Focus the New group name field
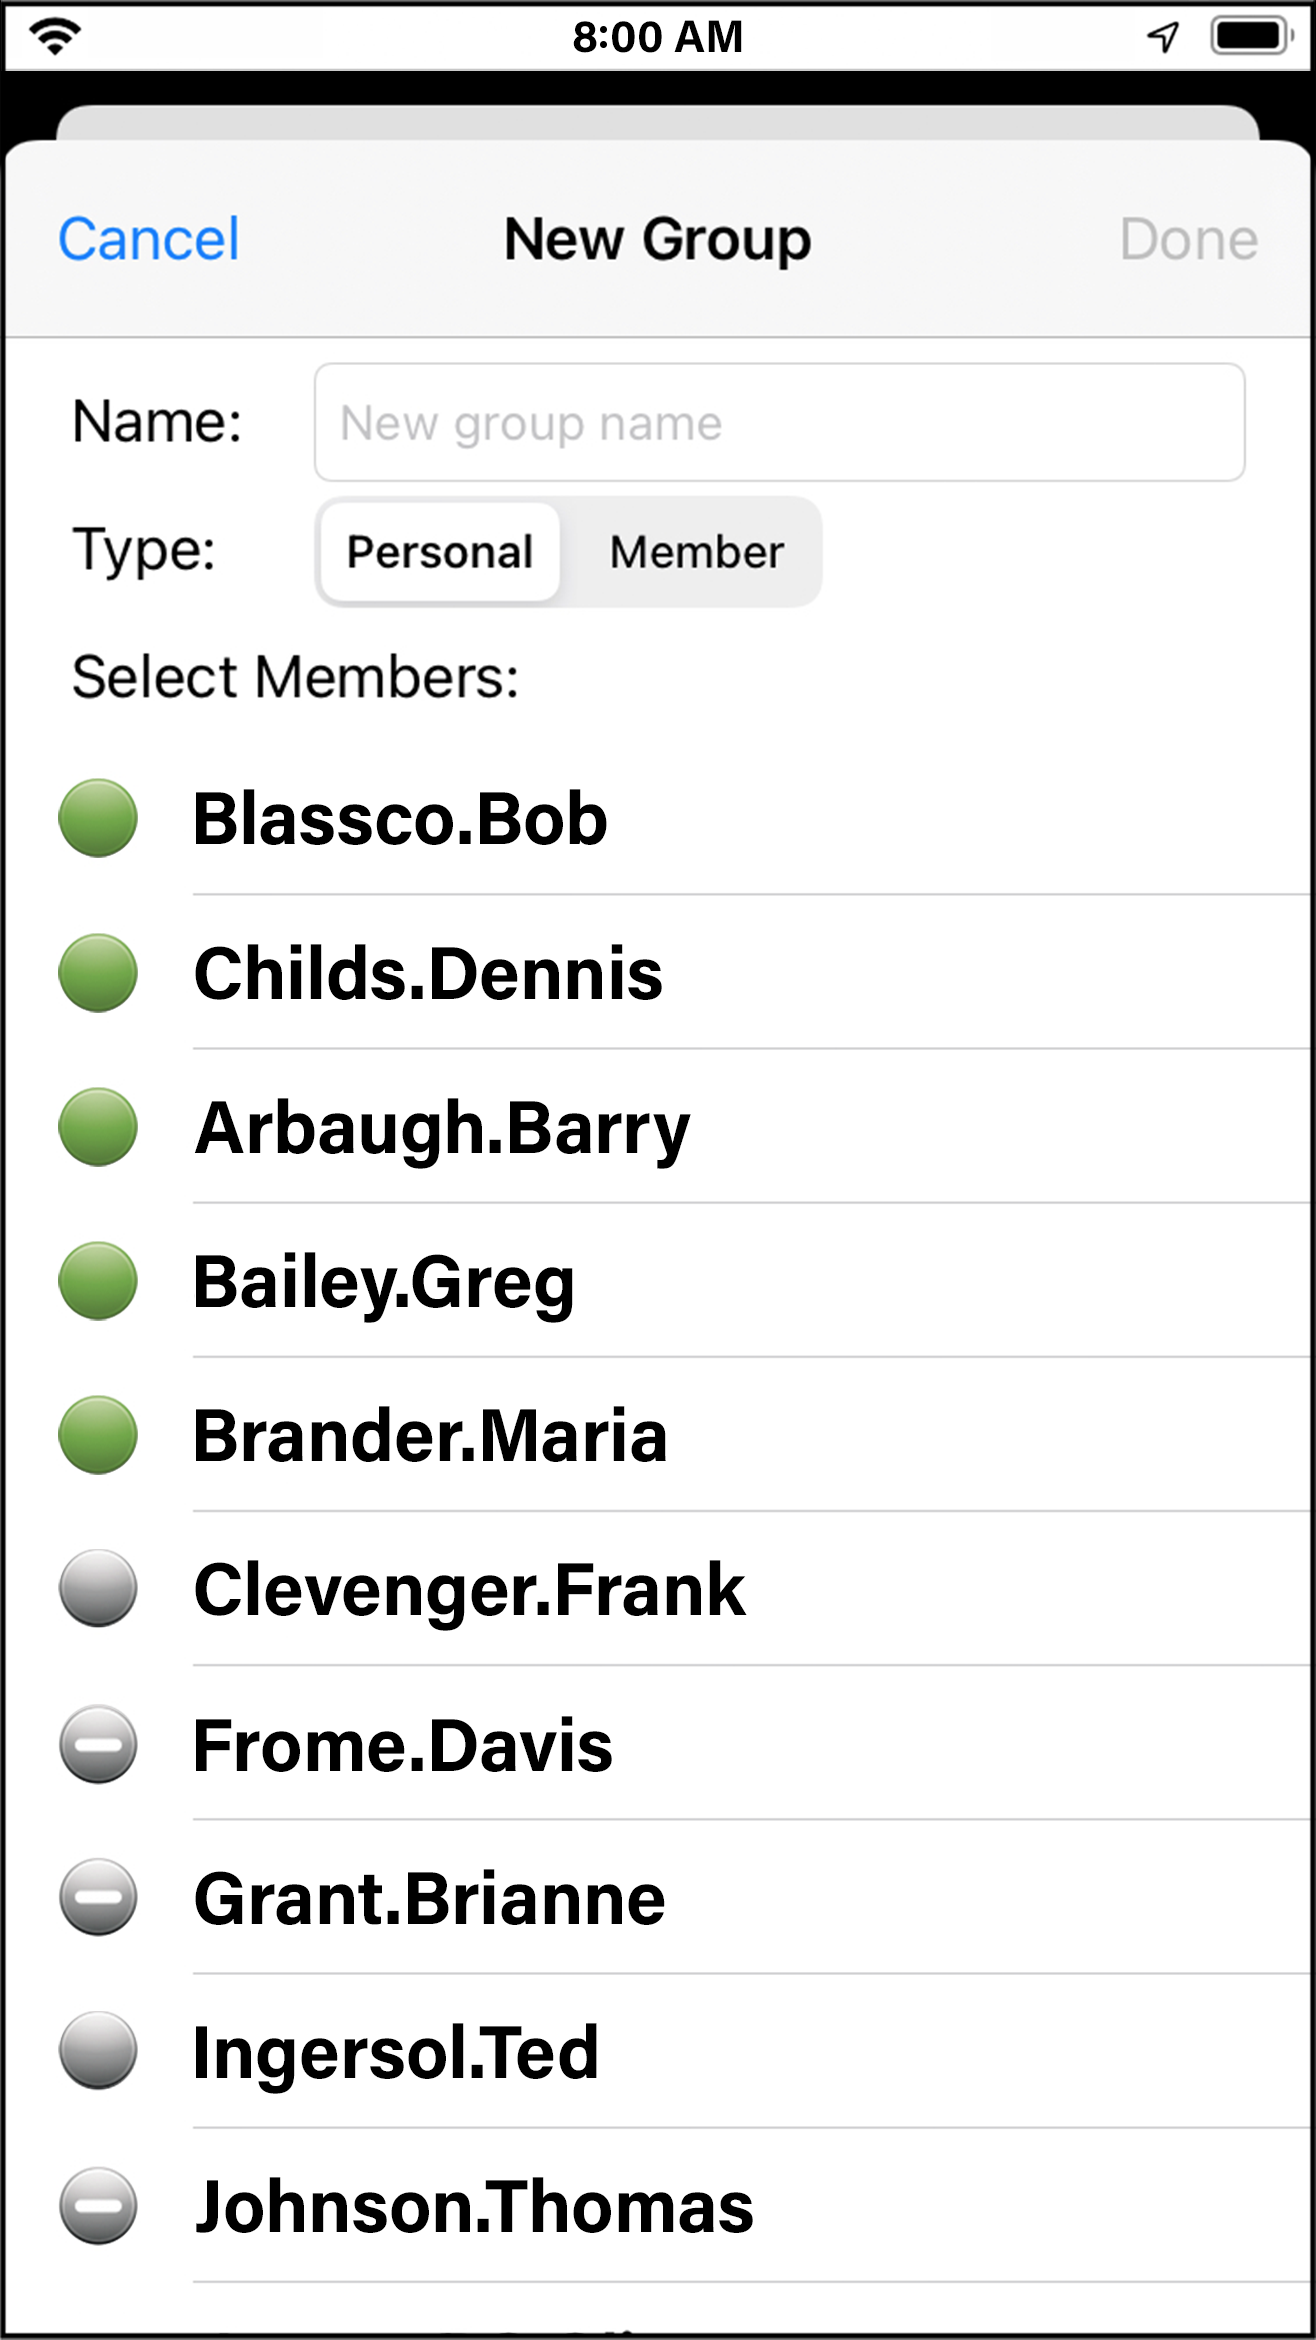This screenshot has width=1316, height=2340. 779,423
